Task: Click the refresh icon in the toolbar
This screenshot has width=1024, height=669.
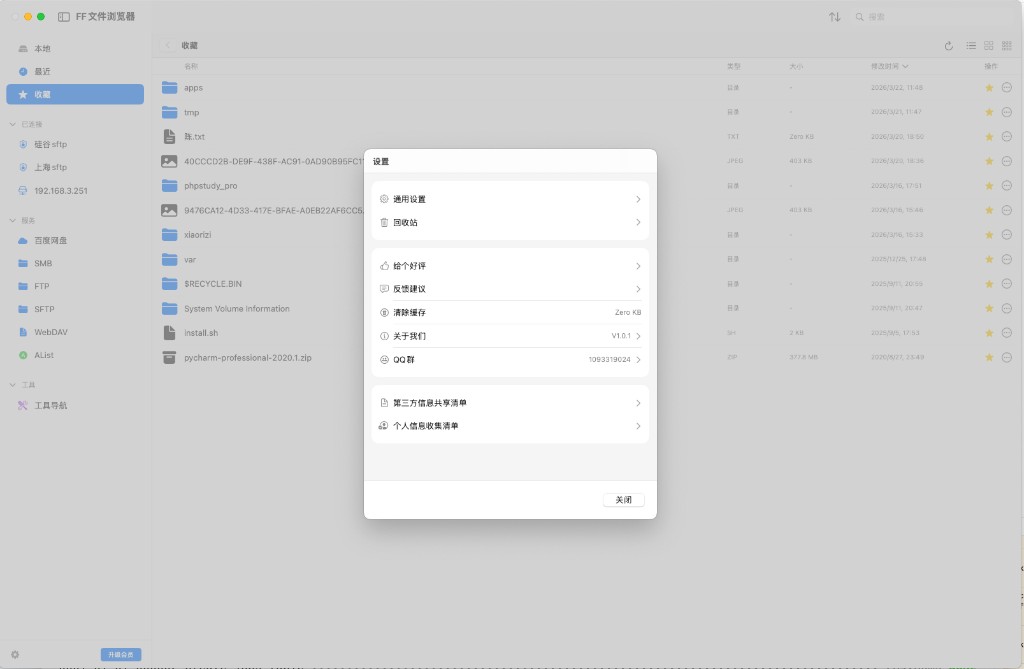Action: pyautogui.click(x=949, y=46)
